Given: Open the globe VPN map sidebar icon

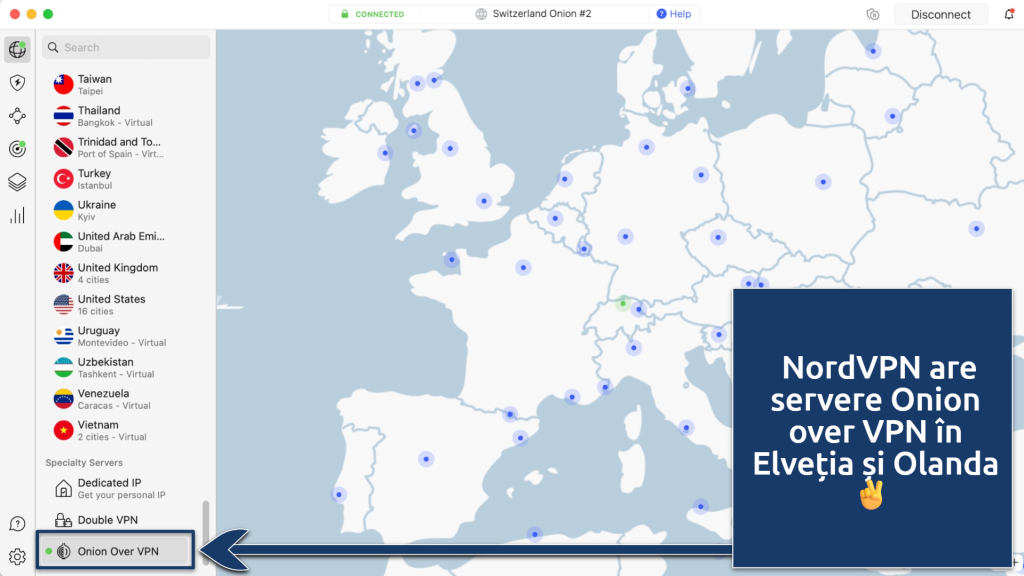Looking at the screenshot, I should 17,50.
